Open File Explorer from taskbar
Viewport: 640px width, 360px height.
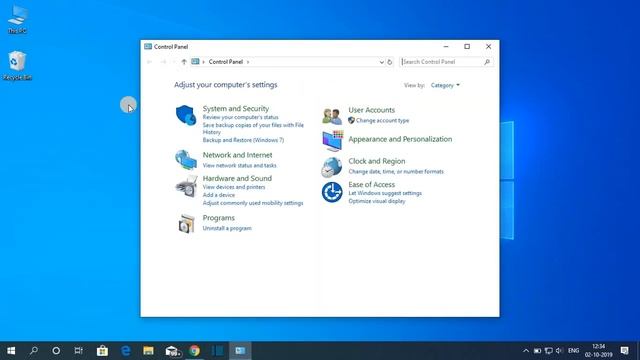click(149, 351)
